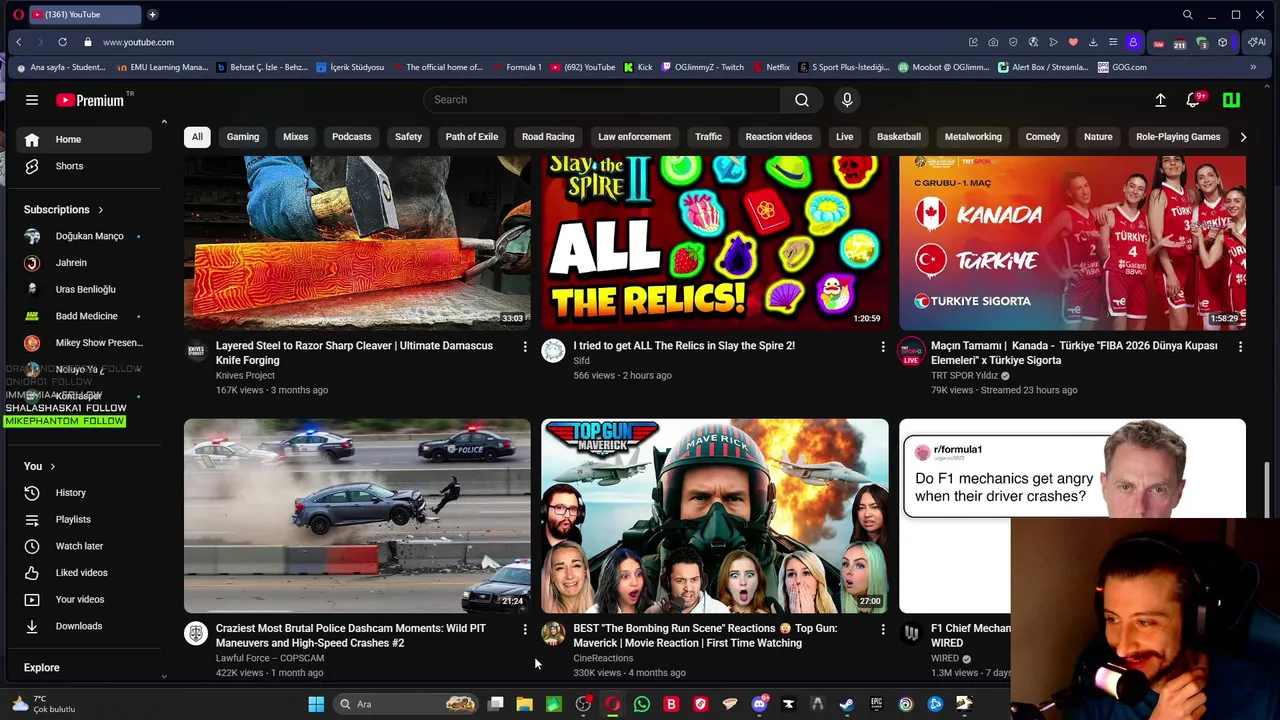Open Playlists in the sidebar
Viewport: 1280px width, 720px height.
83,520
